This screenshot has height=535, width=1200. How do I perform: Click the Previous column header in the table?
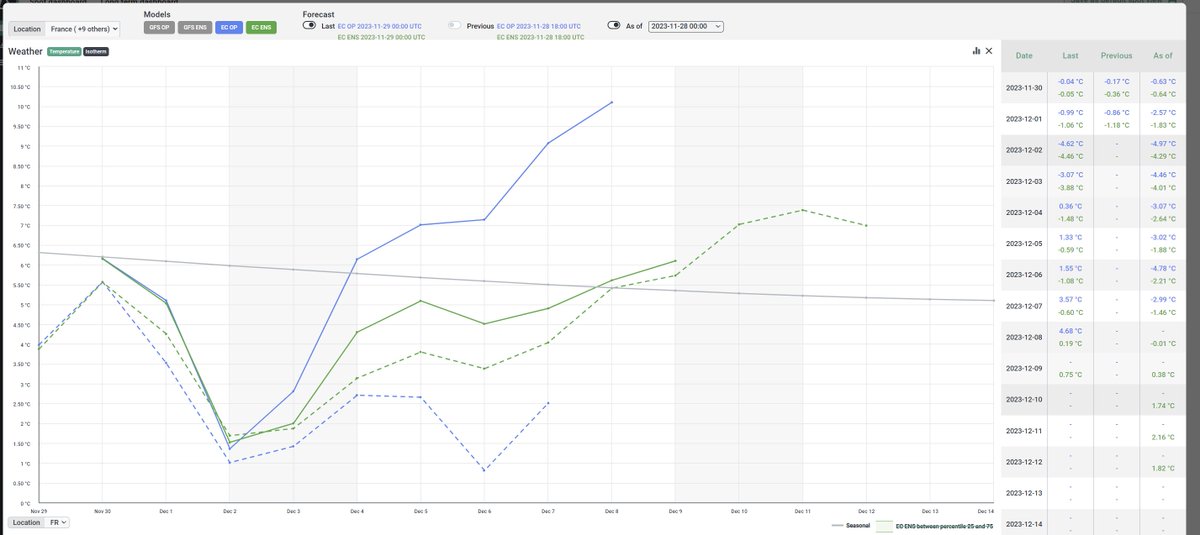(1116, 56)
